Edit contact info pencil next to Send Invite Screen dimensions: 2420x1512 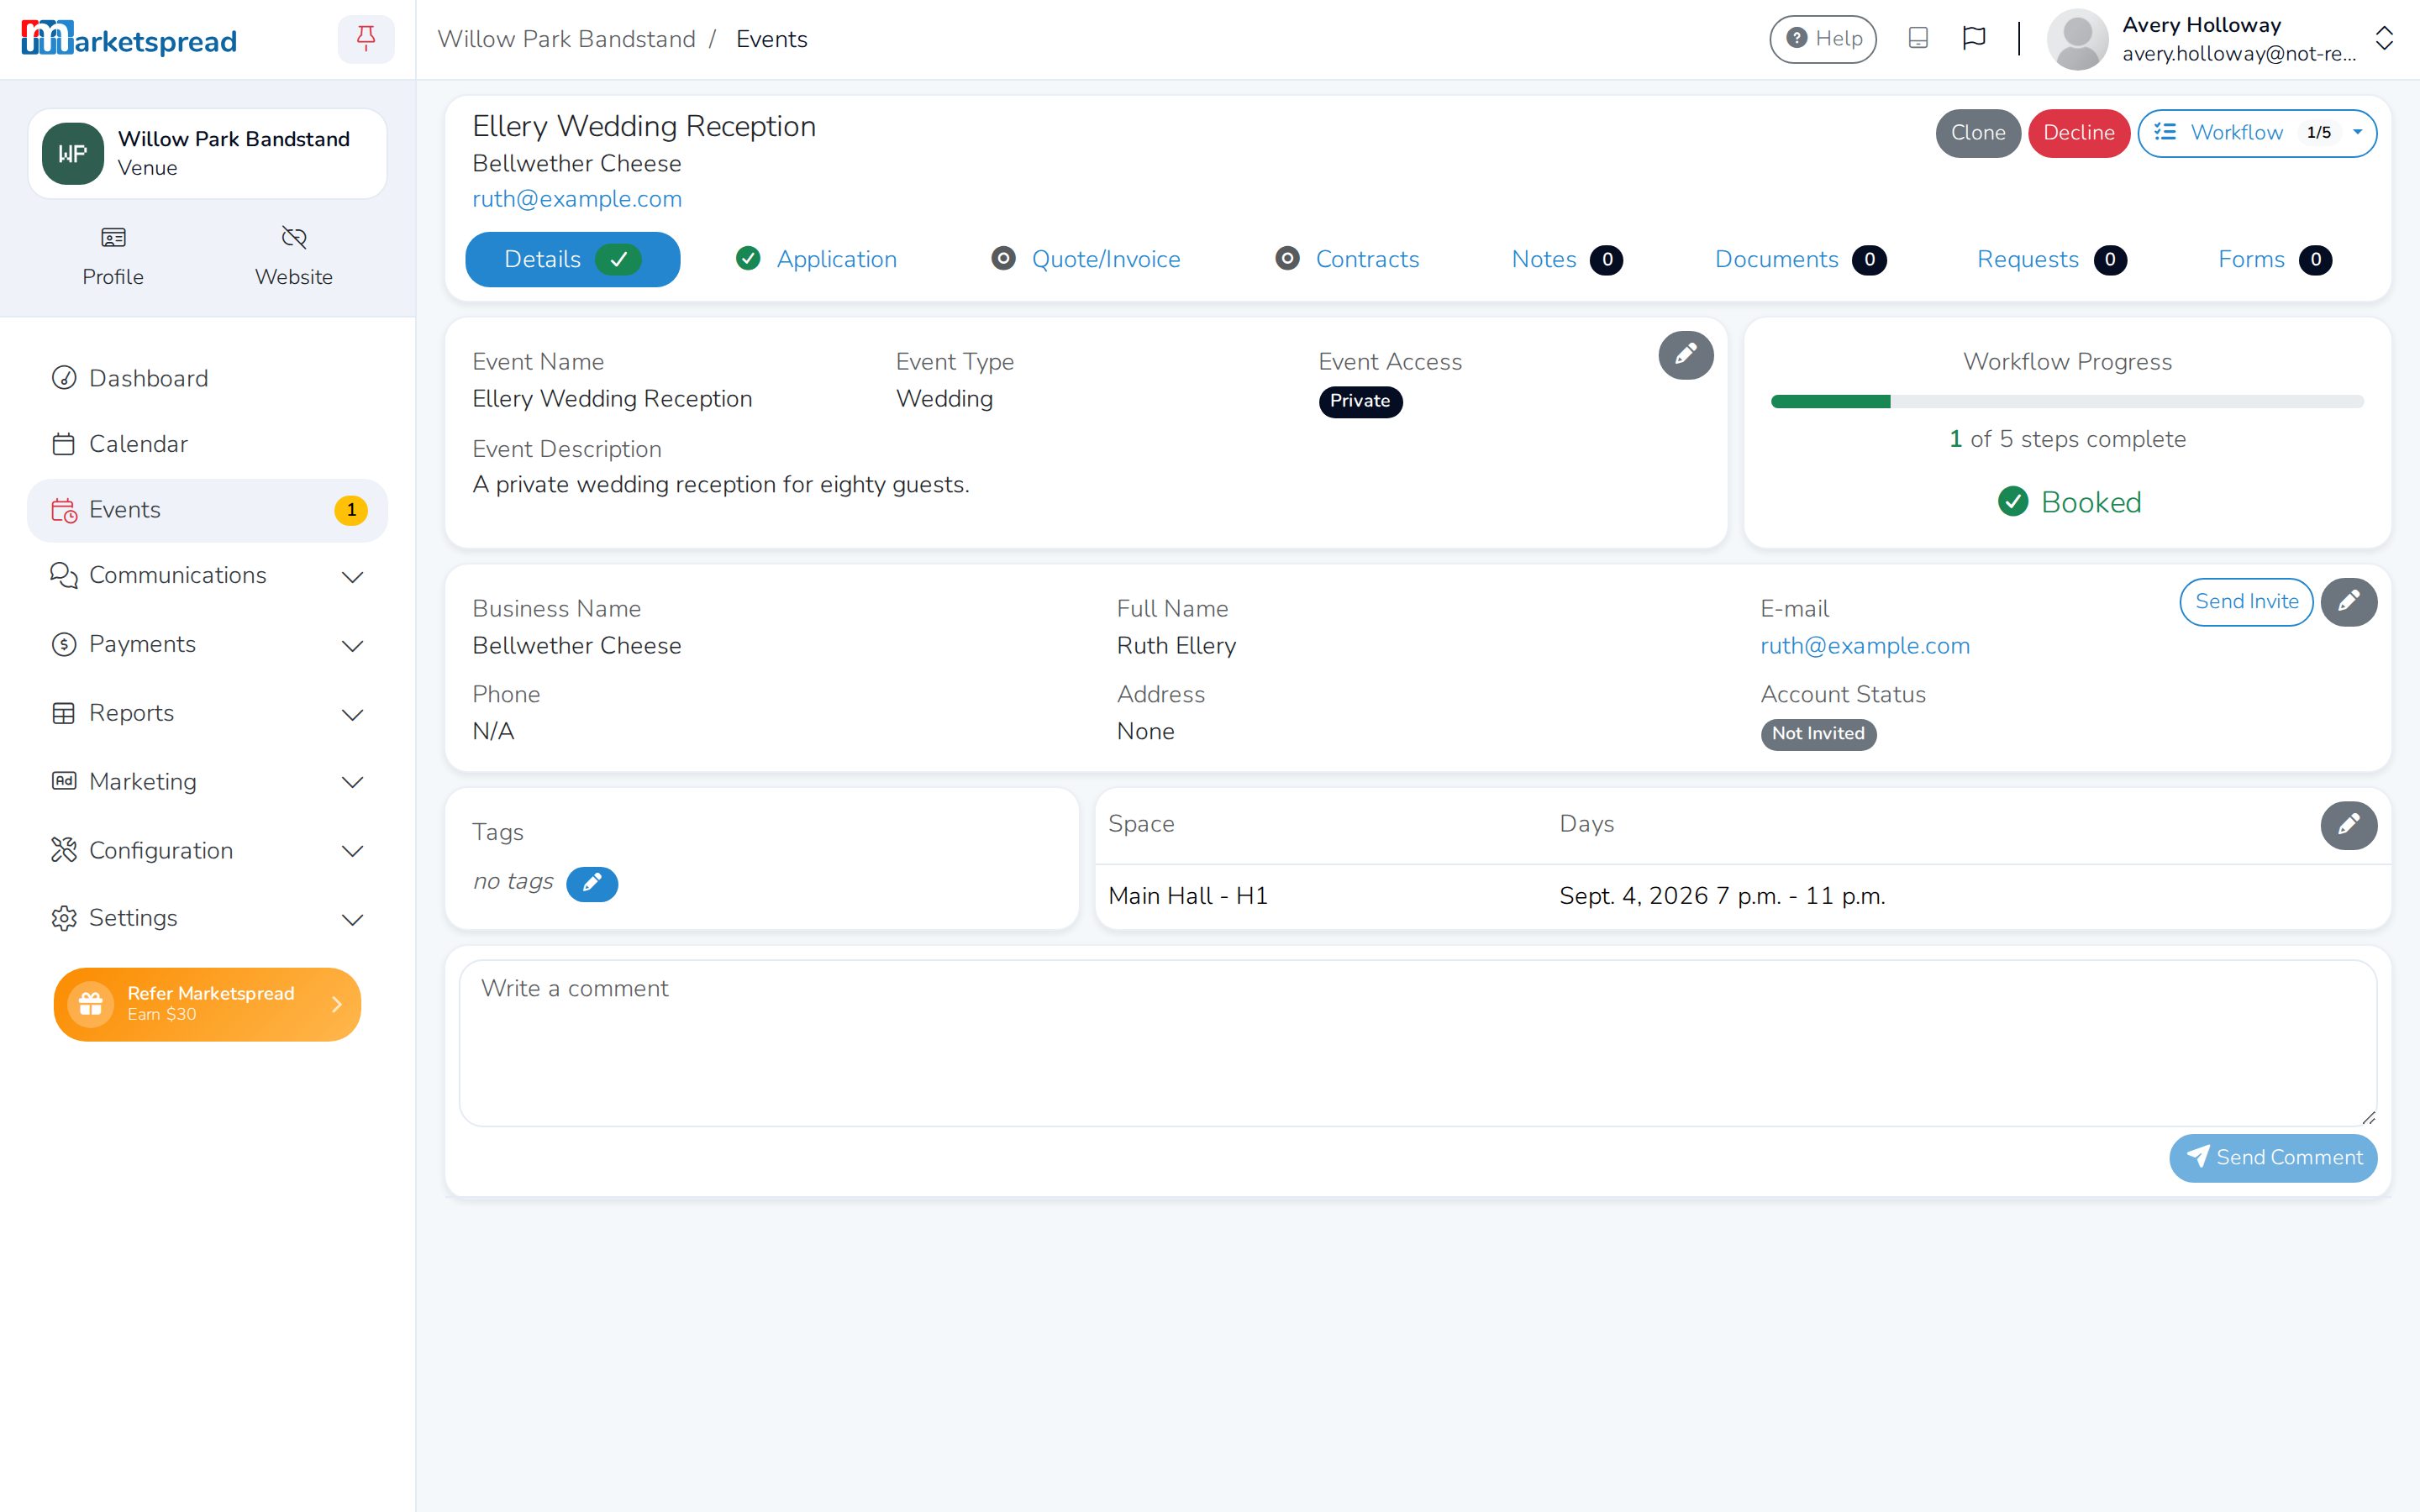(x=2348, y=602)
